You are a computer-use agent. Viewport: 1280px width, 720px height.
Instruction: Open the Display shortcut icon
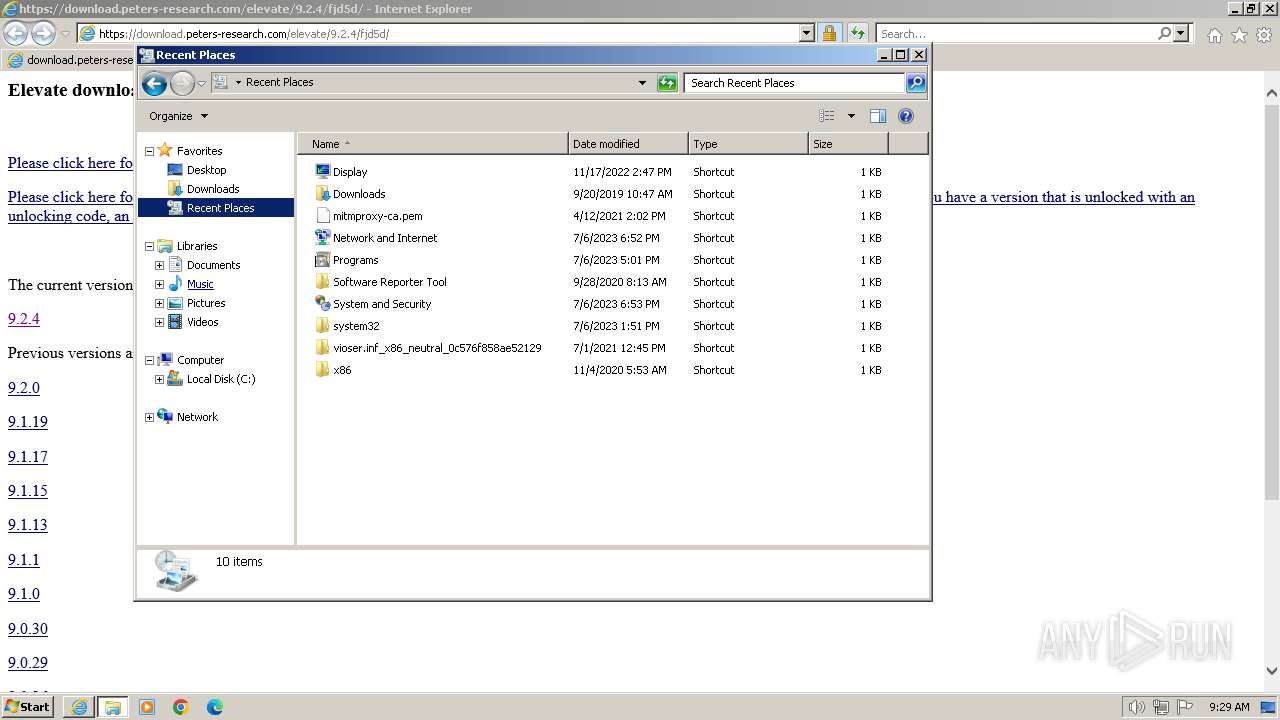322,172
